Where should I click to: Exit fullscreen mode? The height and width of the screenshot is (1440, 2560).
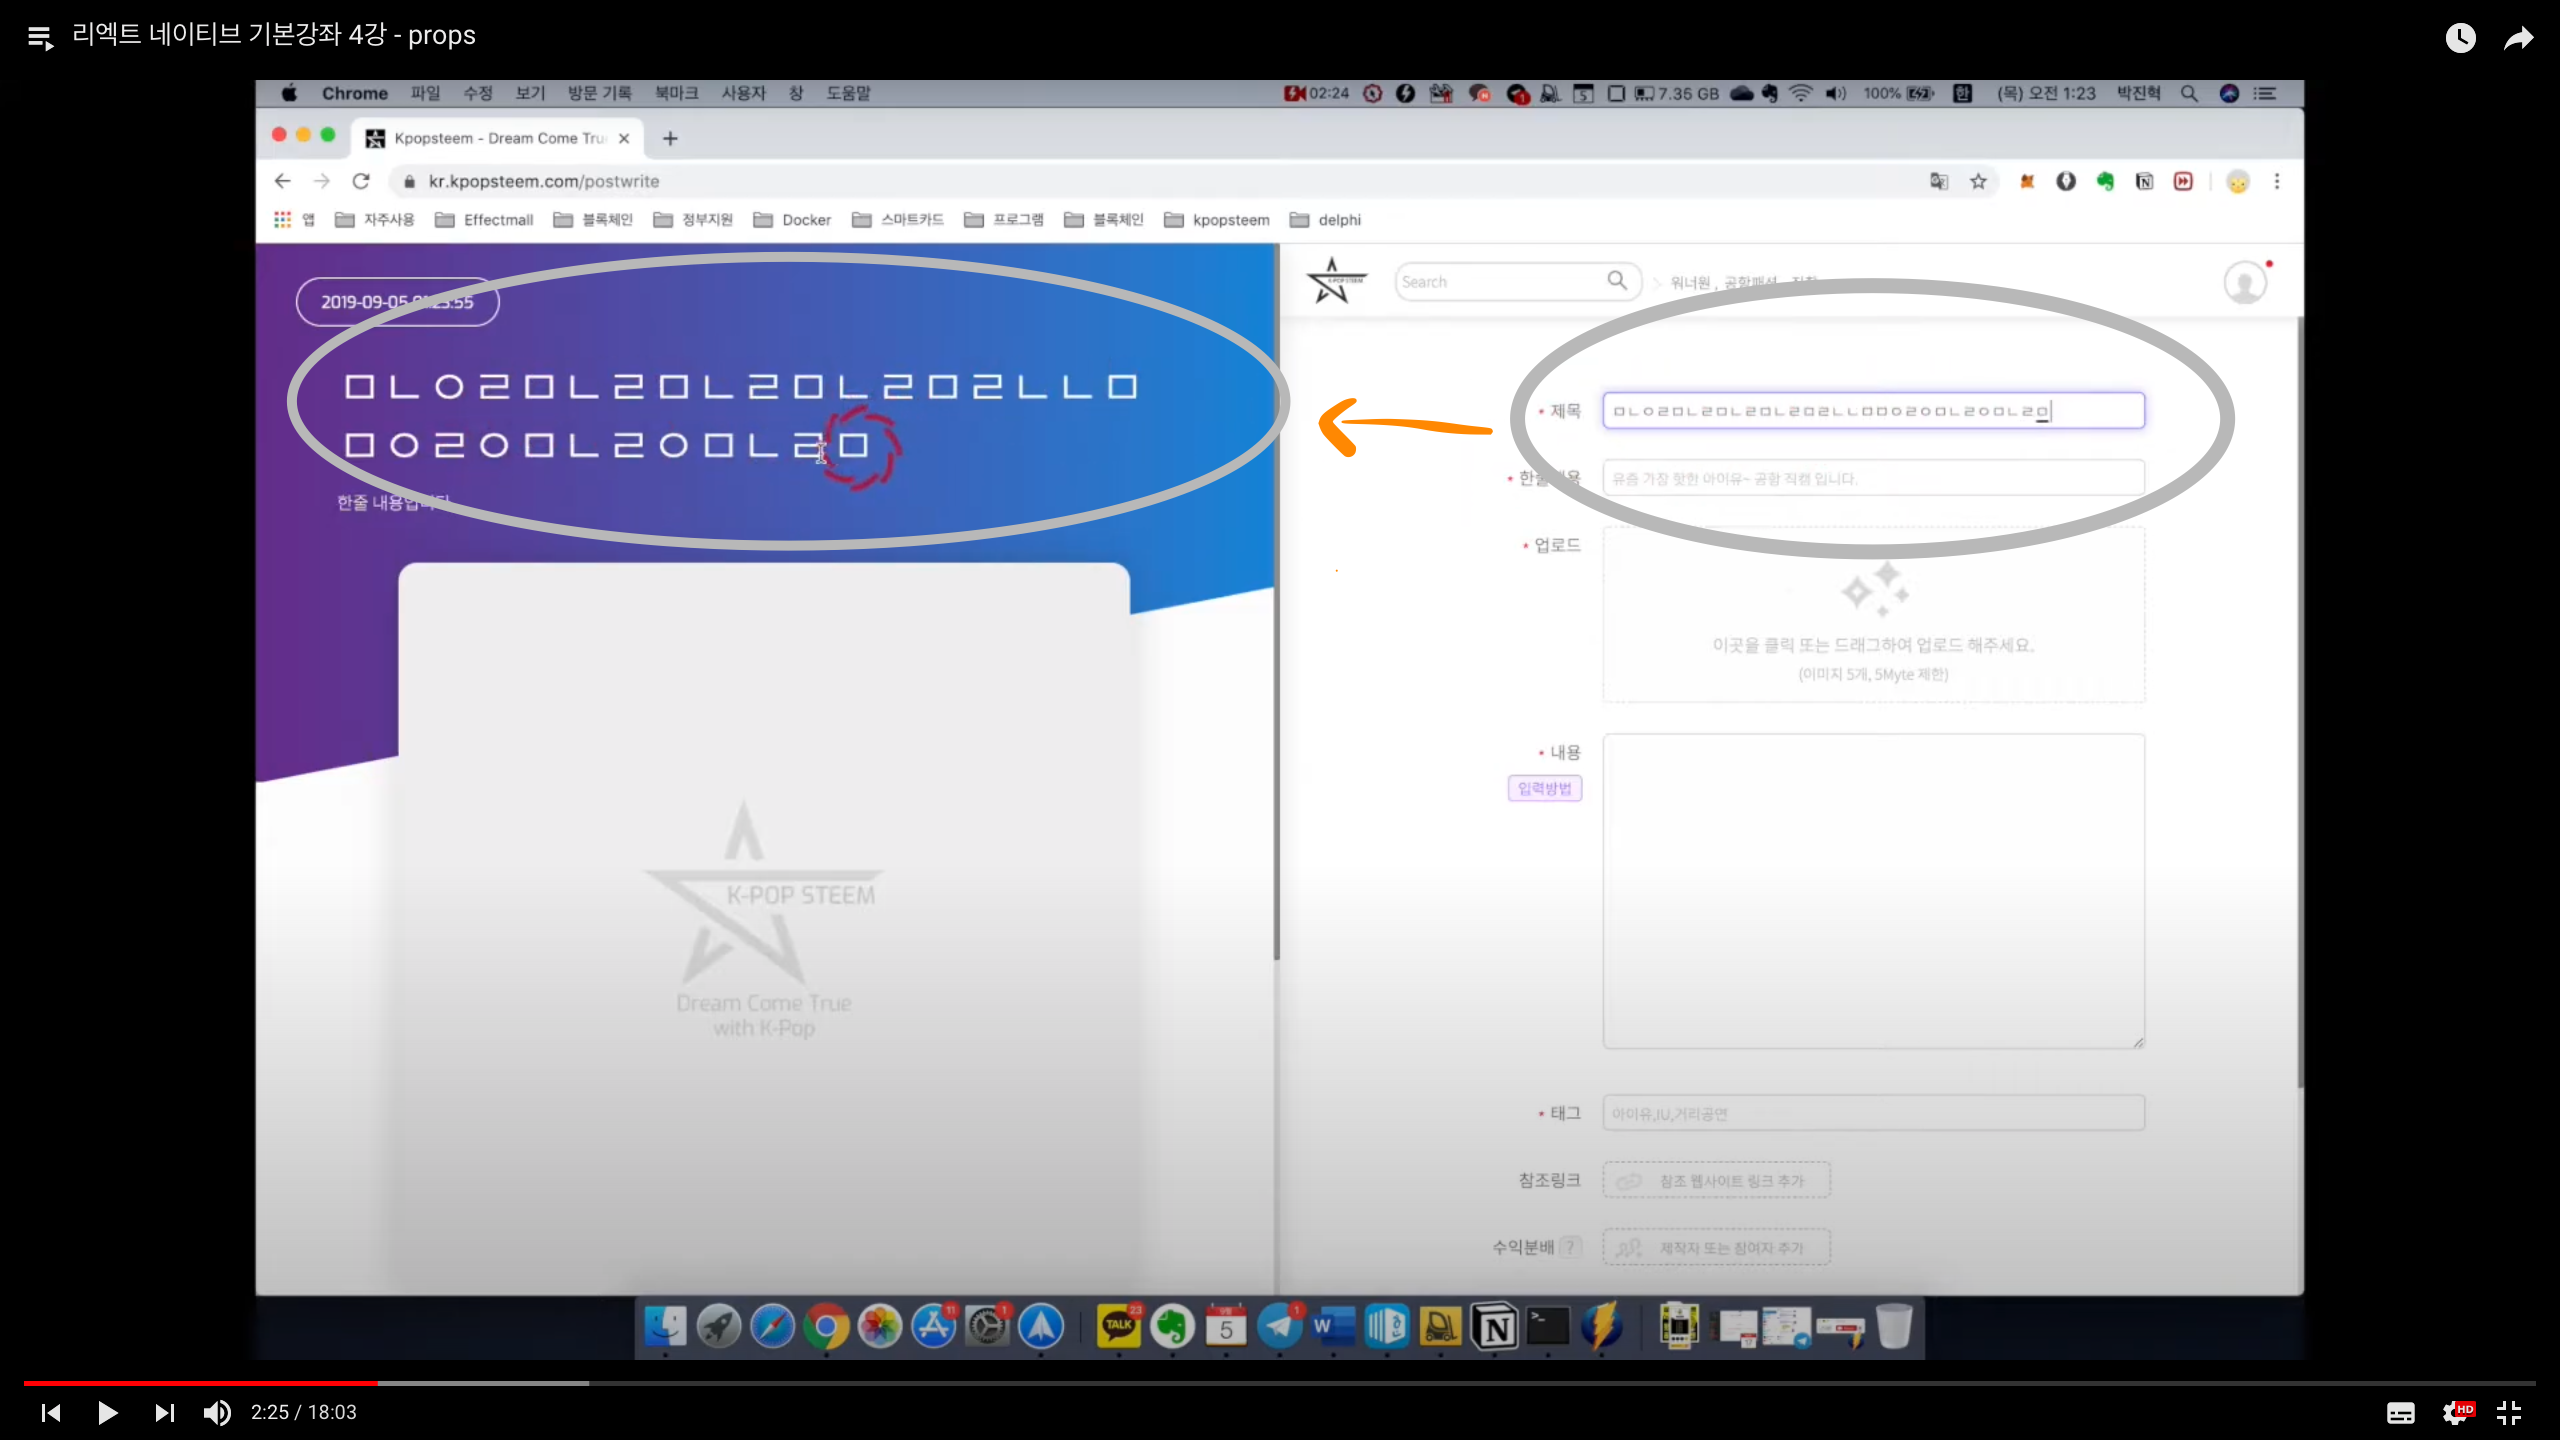(2508, 1412)
